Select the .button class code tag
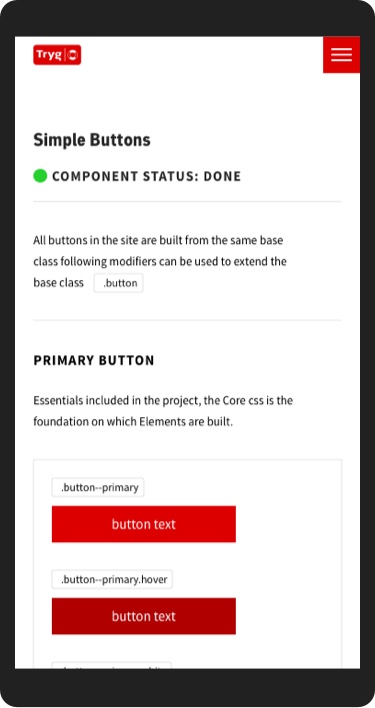 click(x=119, y=283)
